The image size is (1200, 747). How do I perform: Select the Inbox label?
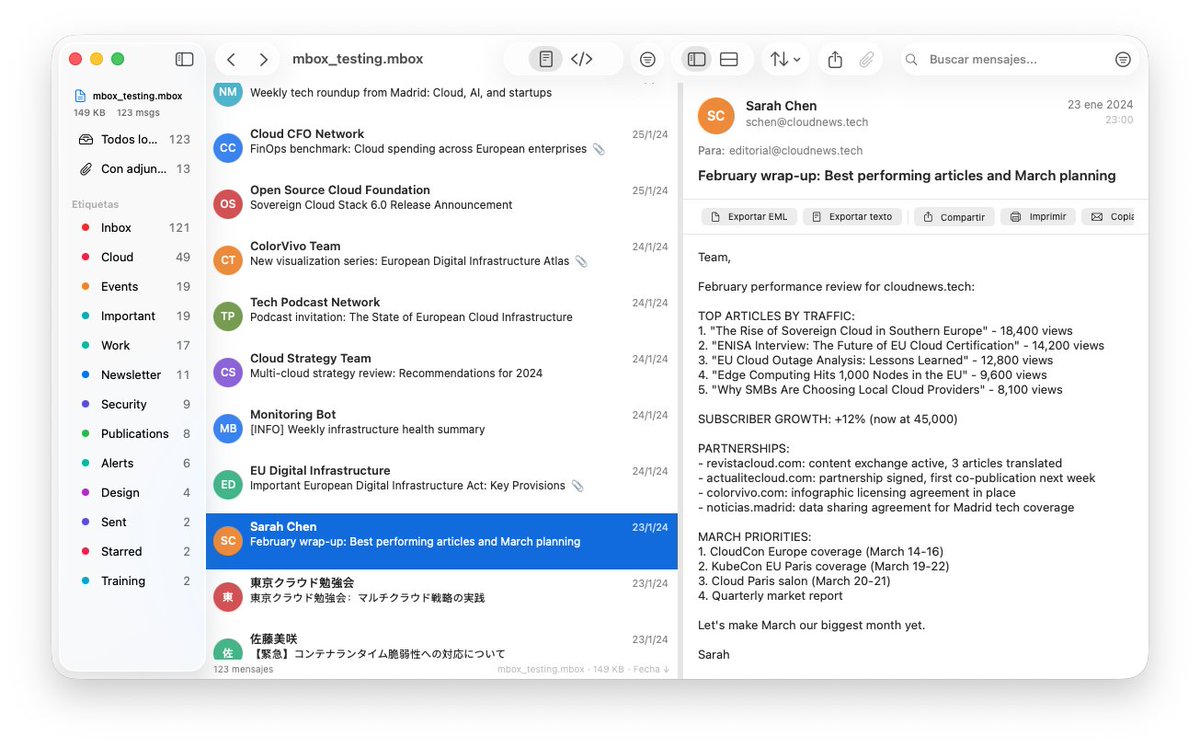coord(133,228)
